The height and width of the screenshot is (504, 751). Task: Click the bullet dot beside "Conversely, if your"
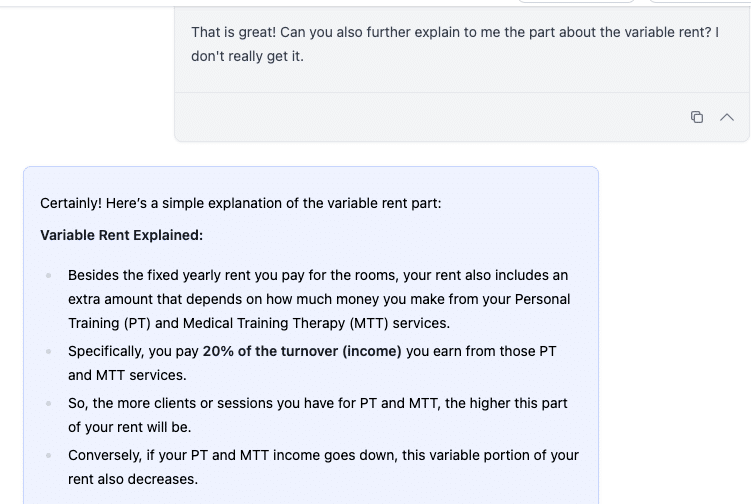pos(49,455)
